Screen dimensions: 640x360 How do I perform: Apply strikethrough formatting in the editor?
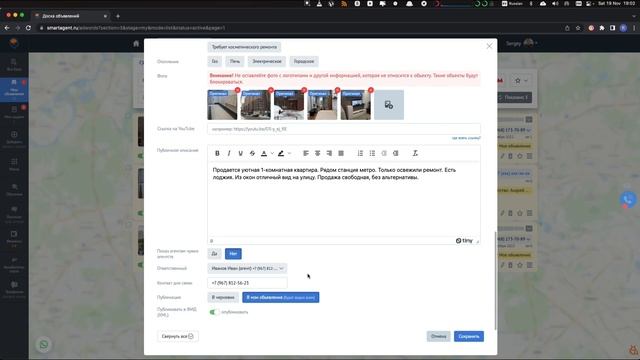click(x=252, y=153)
